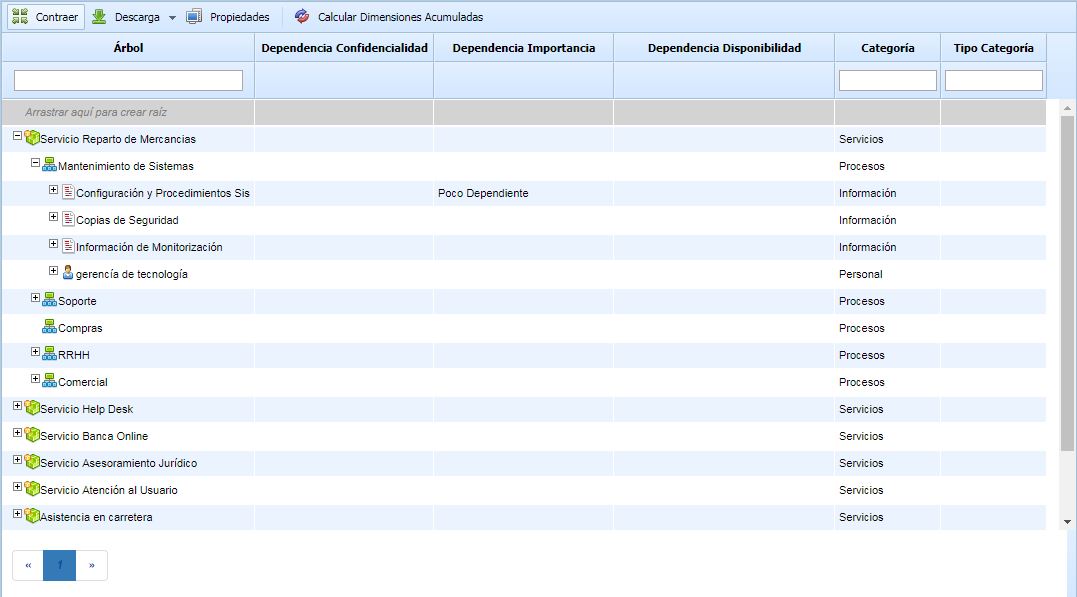Click the green cube icon of Servicio Help Desk
Viewport: 1077px width, 597px height.
coord(32,408)
